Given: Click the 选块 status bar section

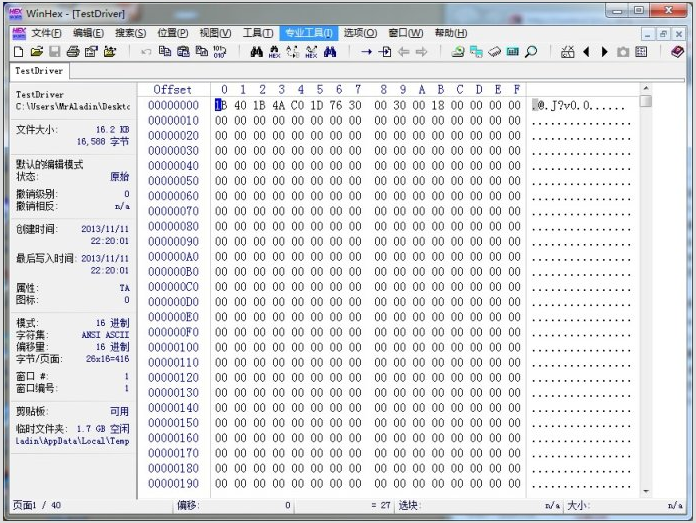Looking at the screenshot, I should point(478,505).
